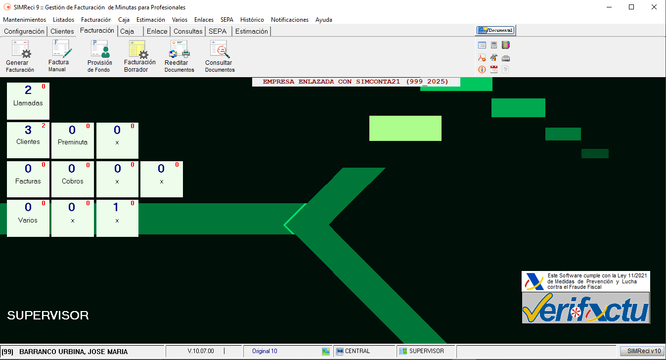This screenshot has width=666, height=360.
Task: Click the Original 10 status text
Action: [x=264, y=351]
